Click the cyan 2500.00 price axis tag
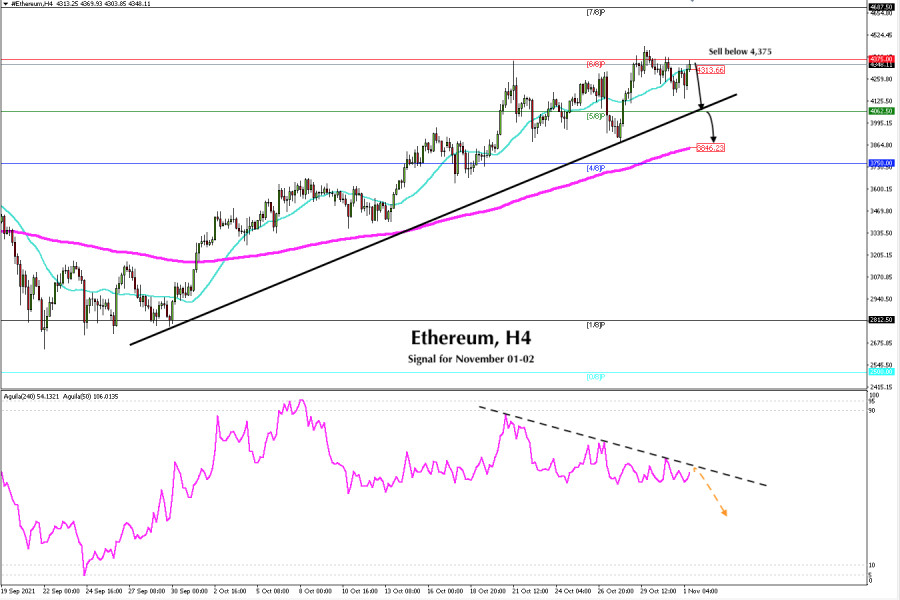This screenshot has height=600, width=900. tap(881, 372)
